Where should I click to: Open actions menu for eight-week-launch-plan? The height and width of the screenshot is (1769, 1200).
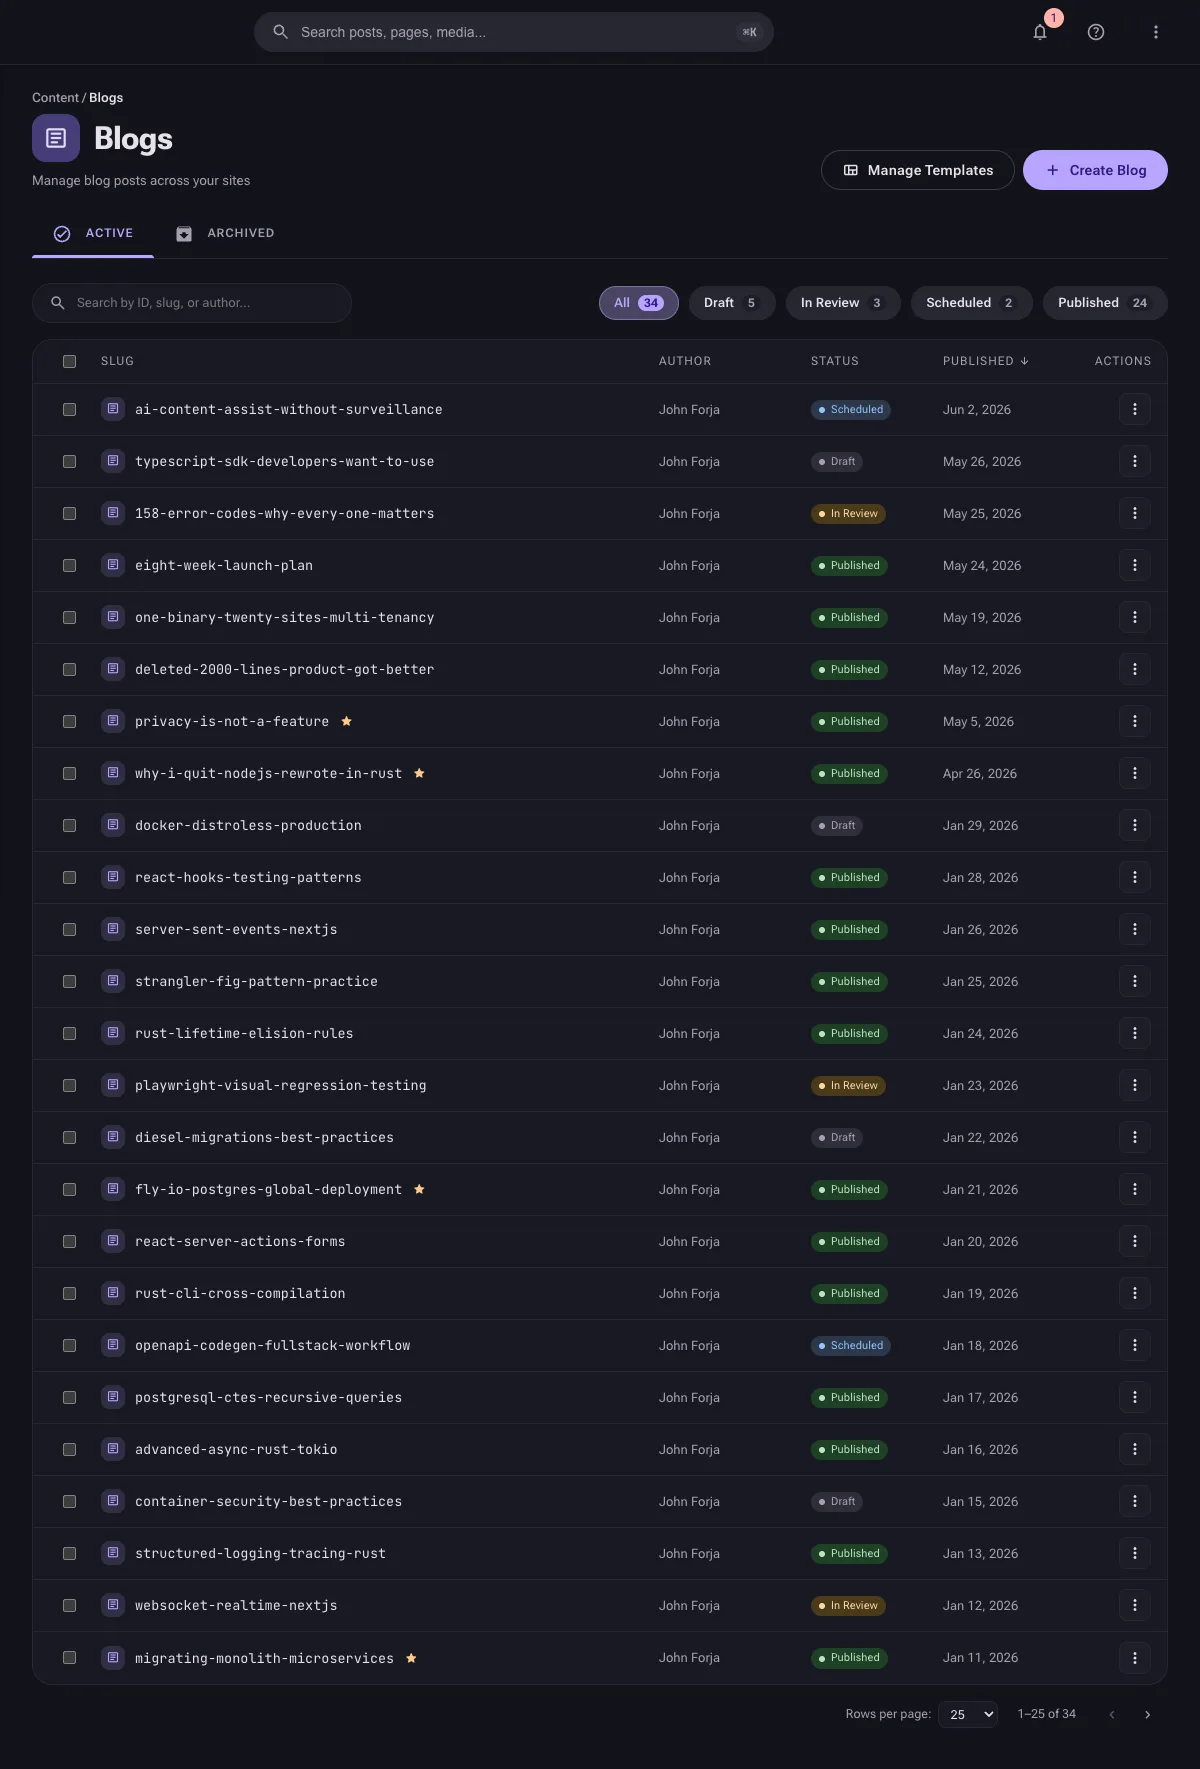pos(1134,566)
